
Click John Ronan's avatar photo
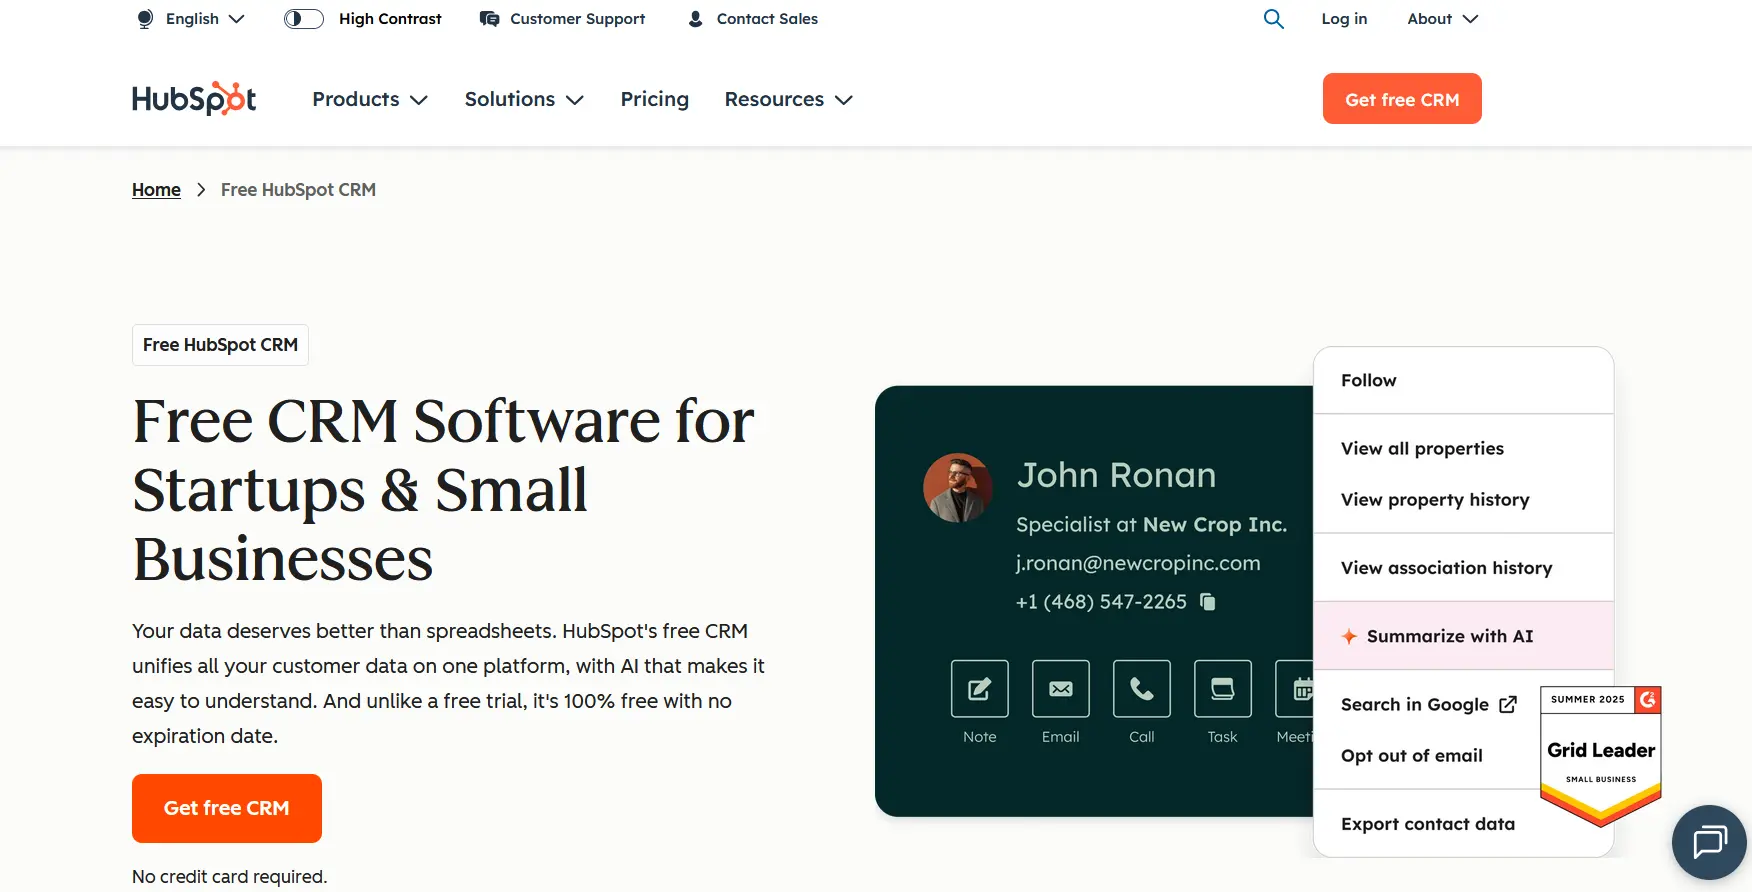[x=958, y=487]
